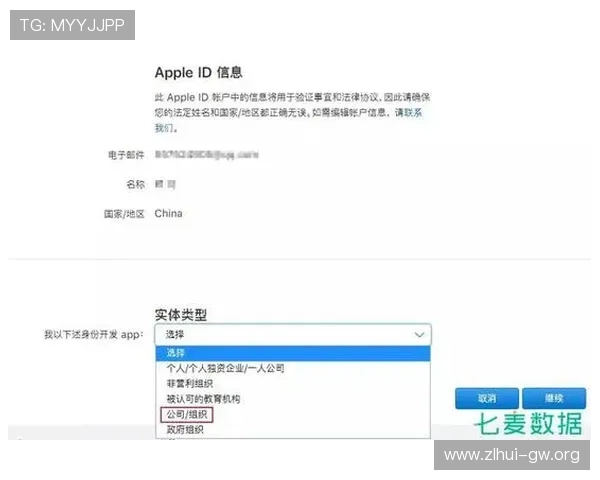Click the 国家/地区 label

124,214
